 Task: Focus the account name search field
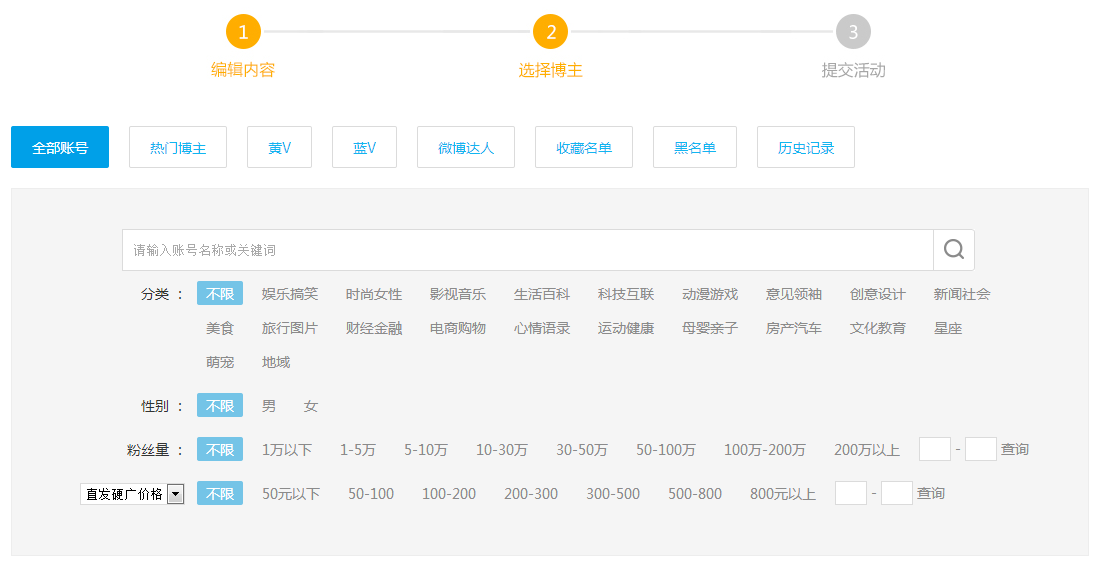coord(527,250)
